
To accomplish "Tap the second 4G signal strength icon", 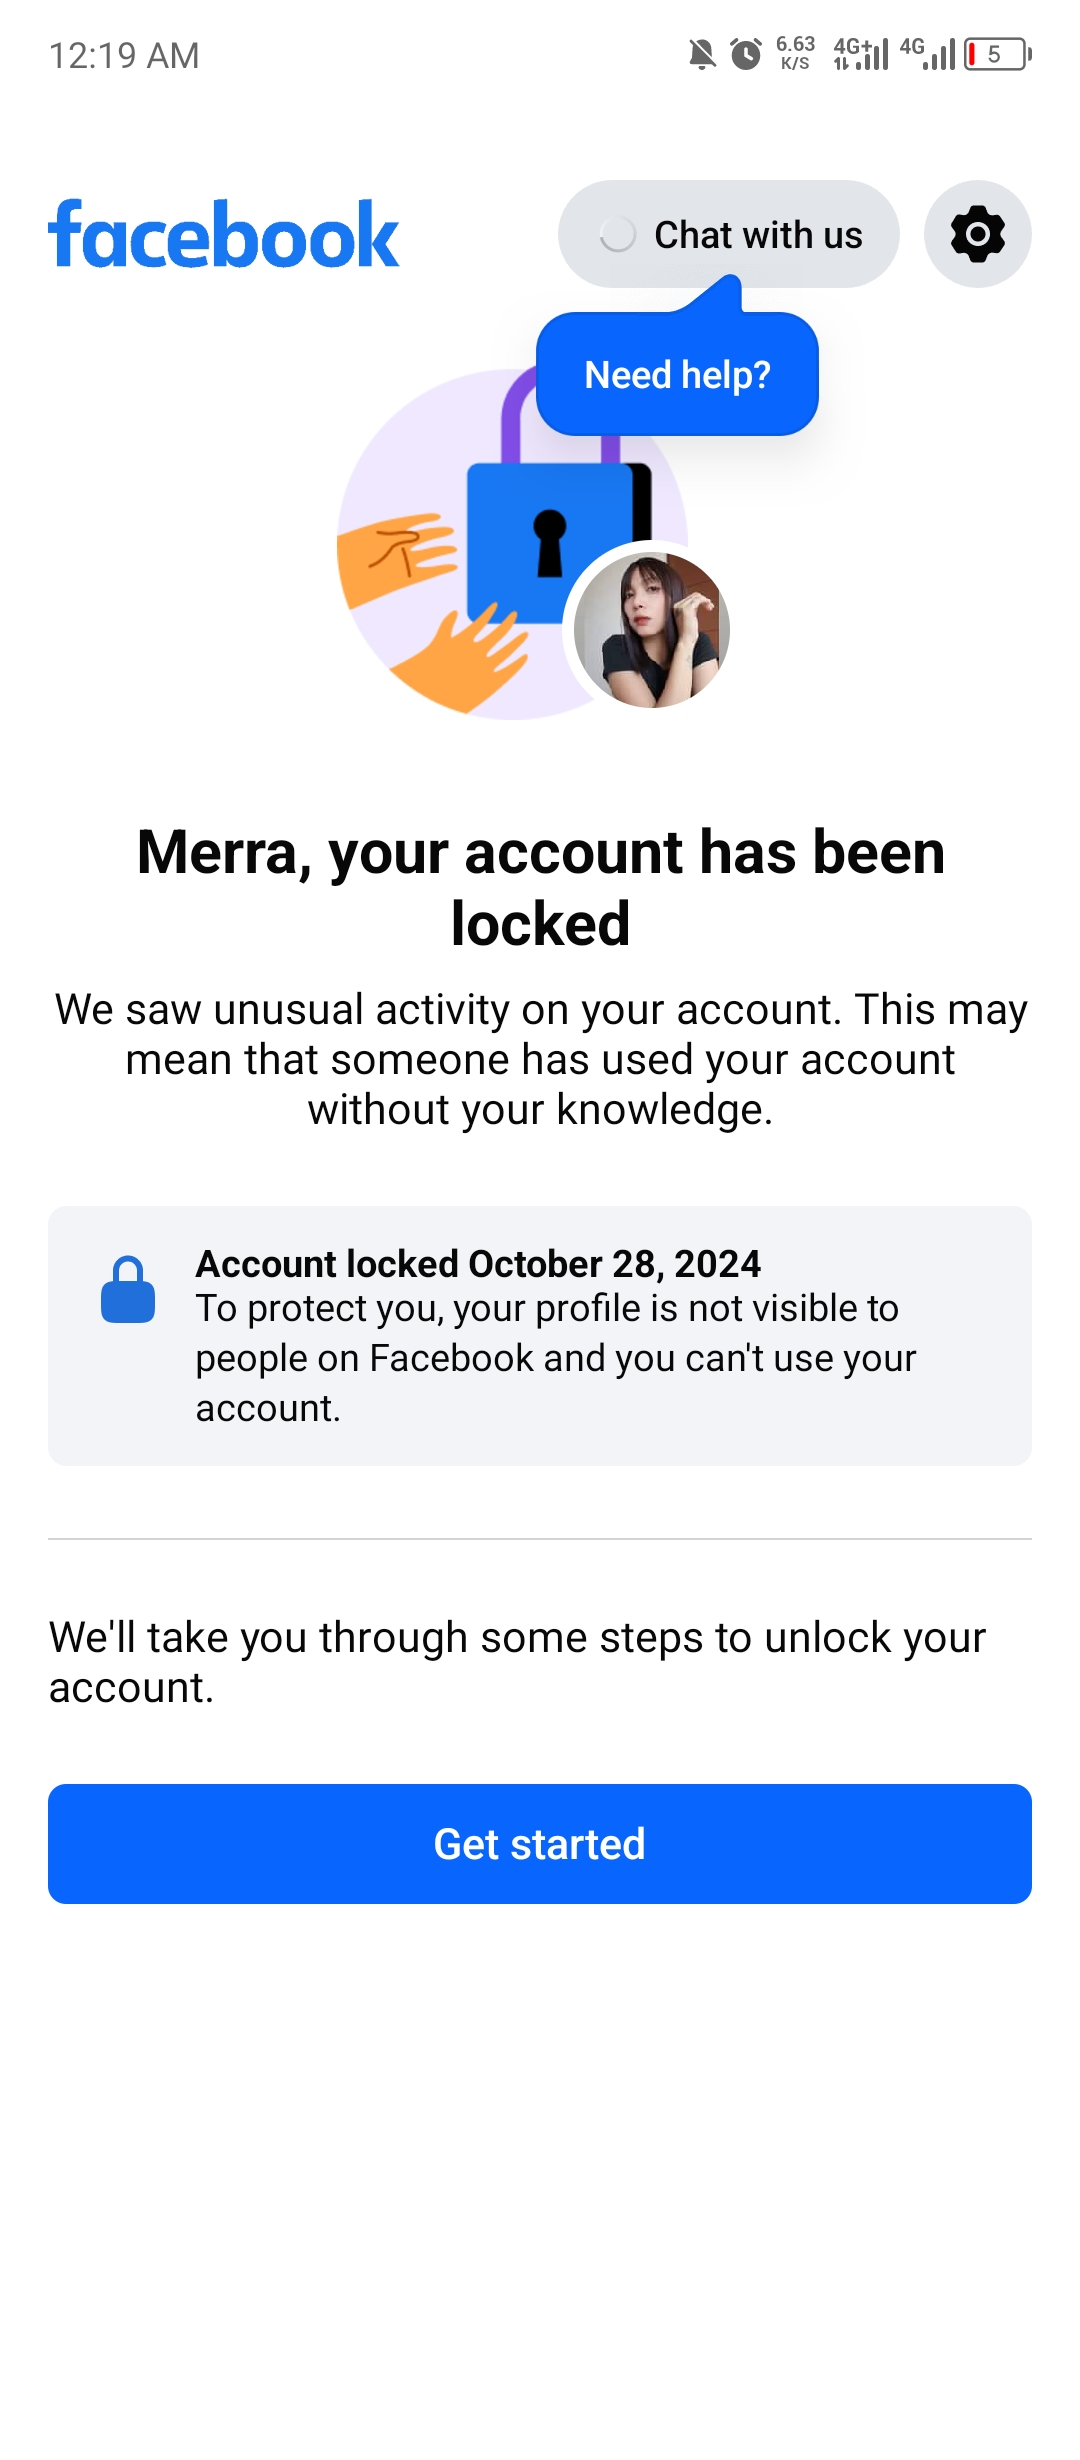I will (x=927, y=54).
